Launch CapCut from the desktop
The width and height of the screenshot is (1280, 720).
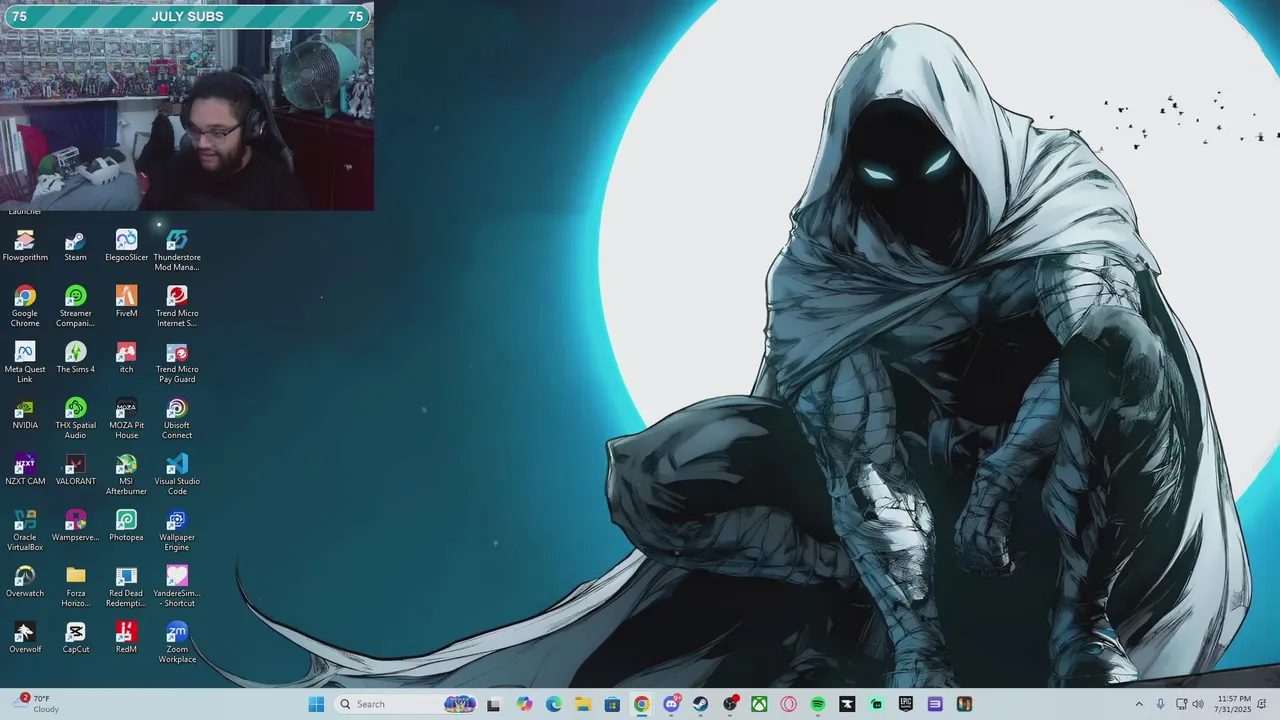76,637
